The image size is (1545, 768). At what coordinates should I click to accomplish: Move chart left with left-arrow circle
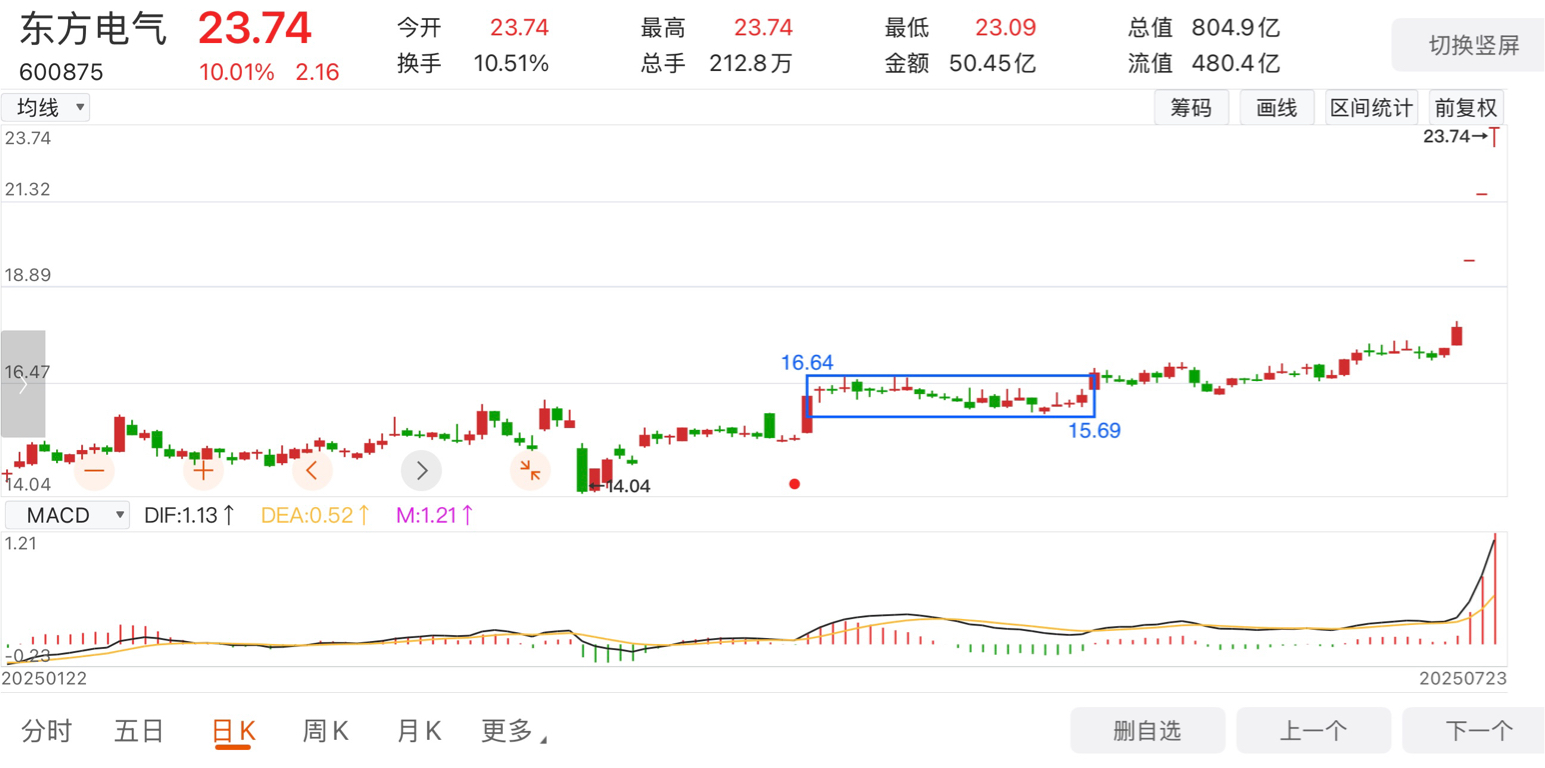pyautogui.click(x=312, y=470)
